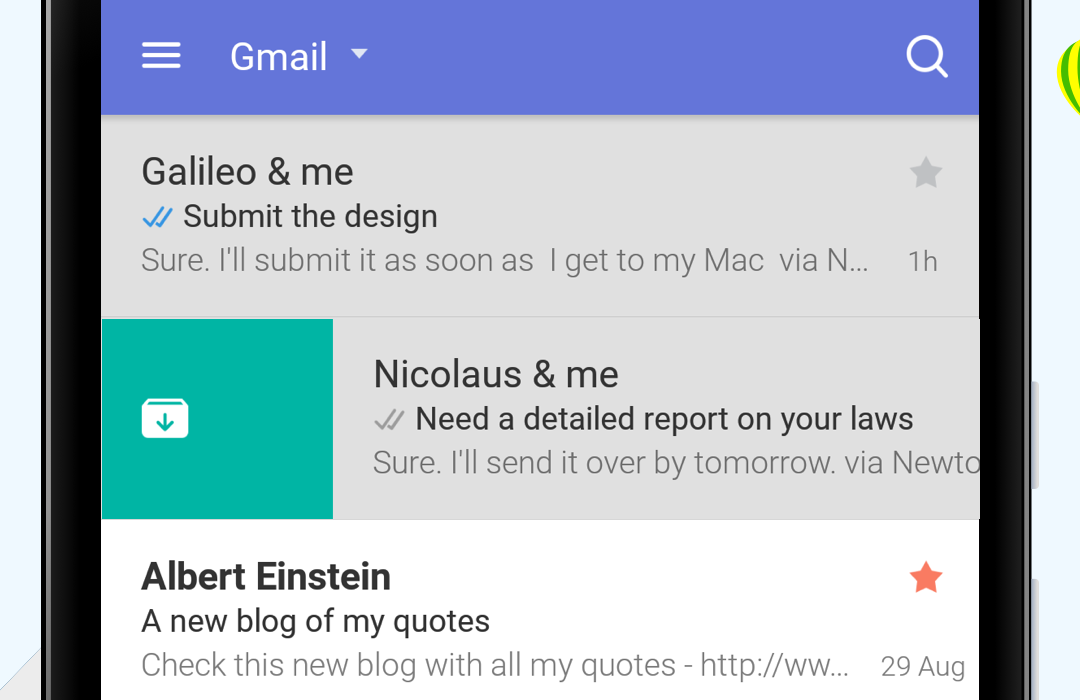Unstar the Albert Einstein email
Screen dimensions: 1080x700
[926, 577]
